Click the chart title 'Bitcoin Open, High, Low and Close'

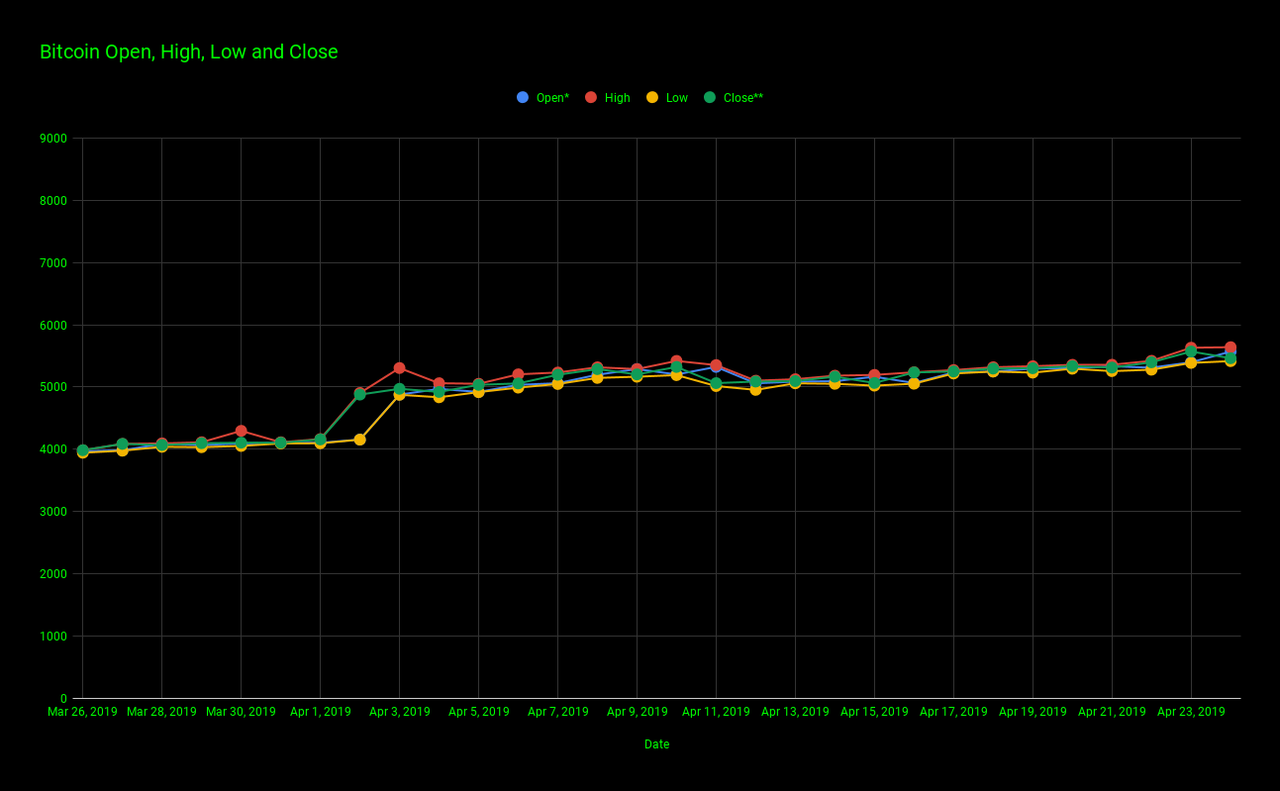coord(189,52)
